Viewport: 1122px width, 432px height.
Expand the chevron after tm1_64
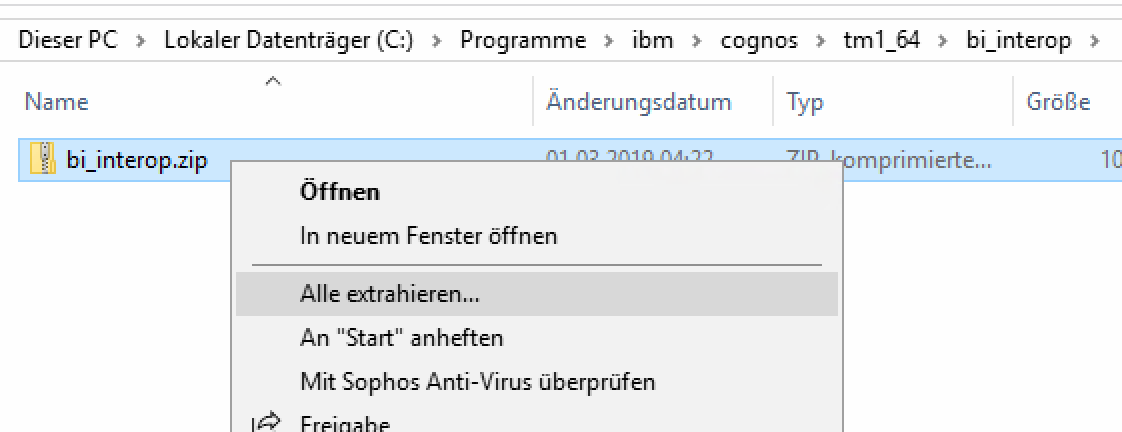(x=943, y=41)
